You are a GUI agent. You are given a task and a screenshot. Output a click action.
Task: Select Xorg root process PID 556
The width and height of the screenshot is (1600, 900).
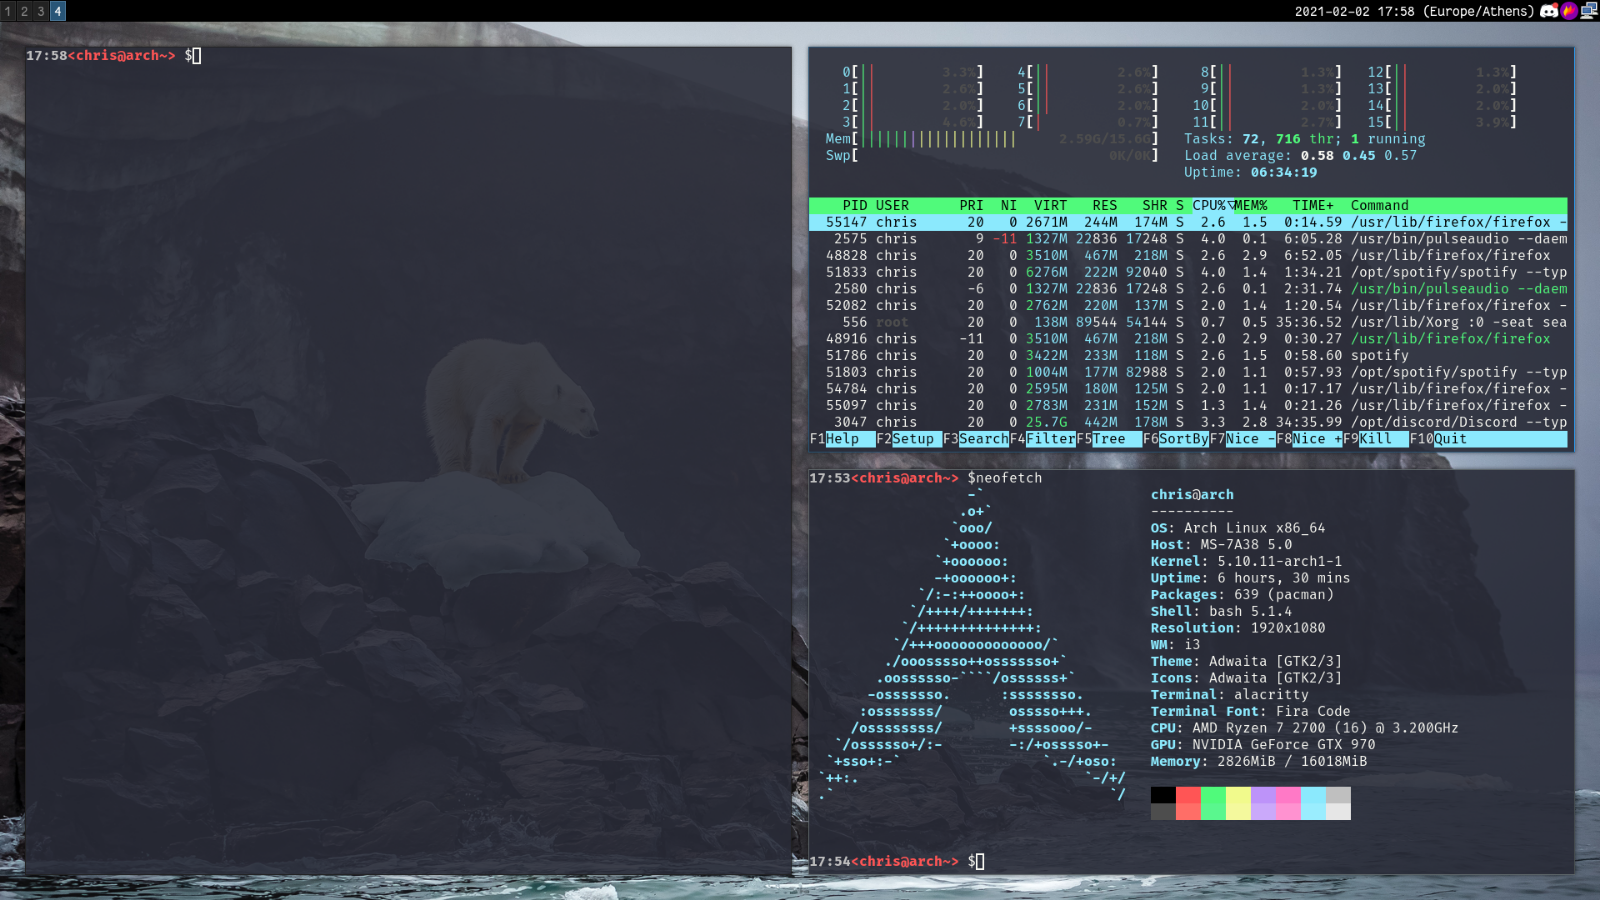[x=1188, y=322]
